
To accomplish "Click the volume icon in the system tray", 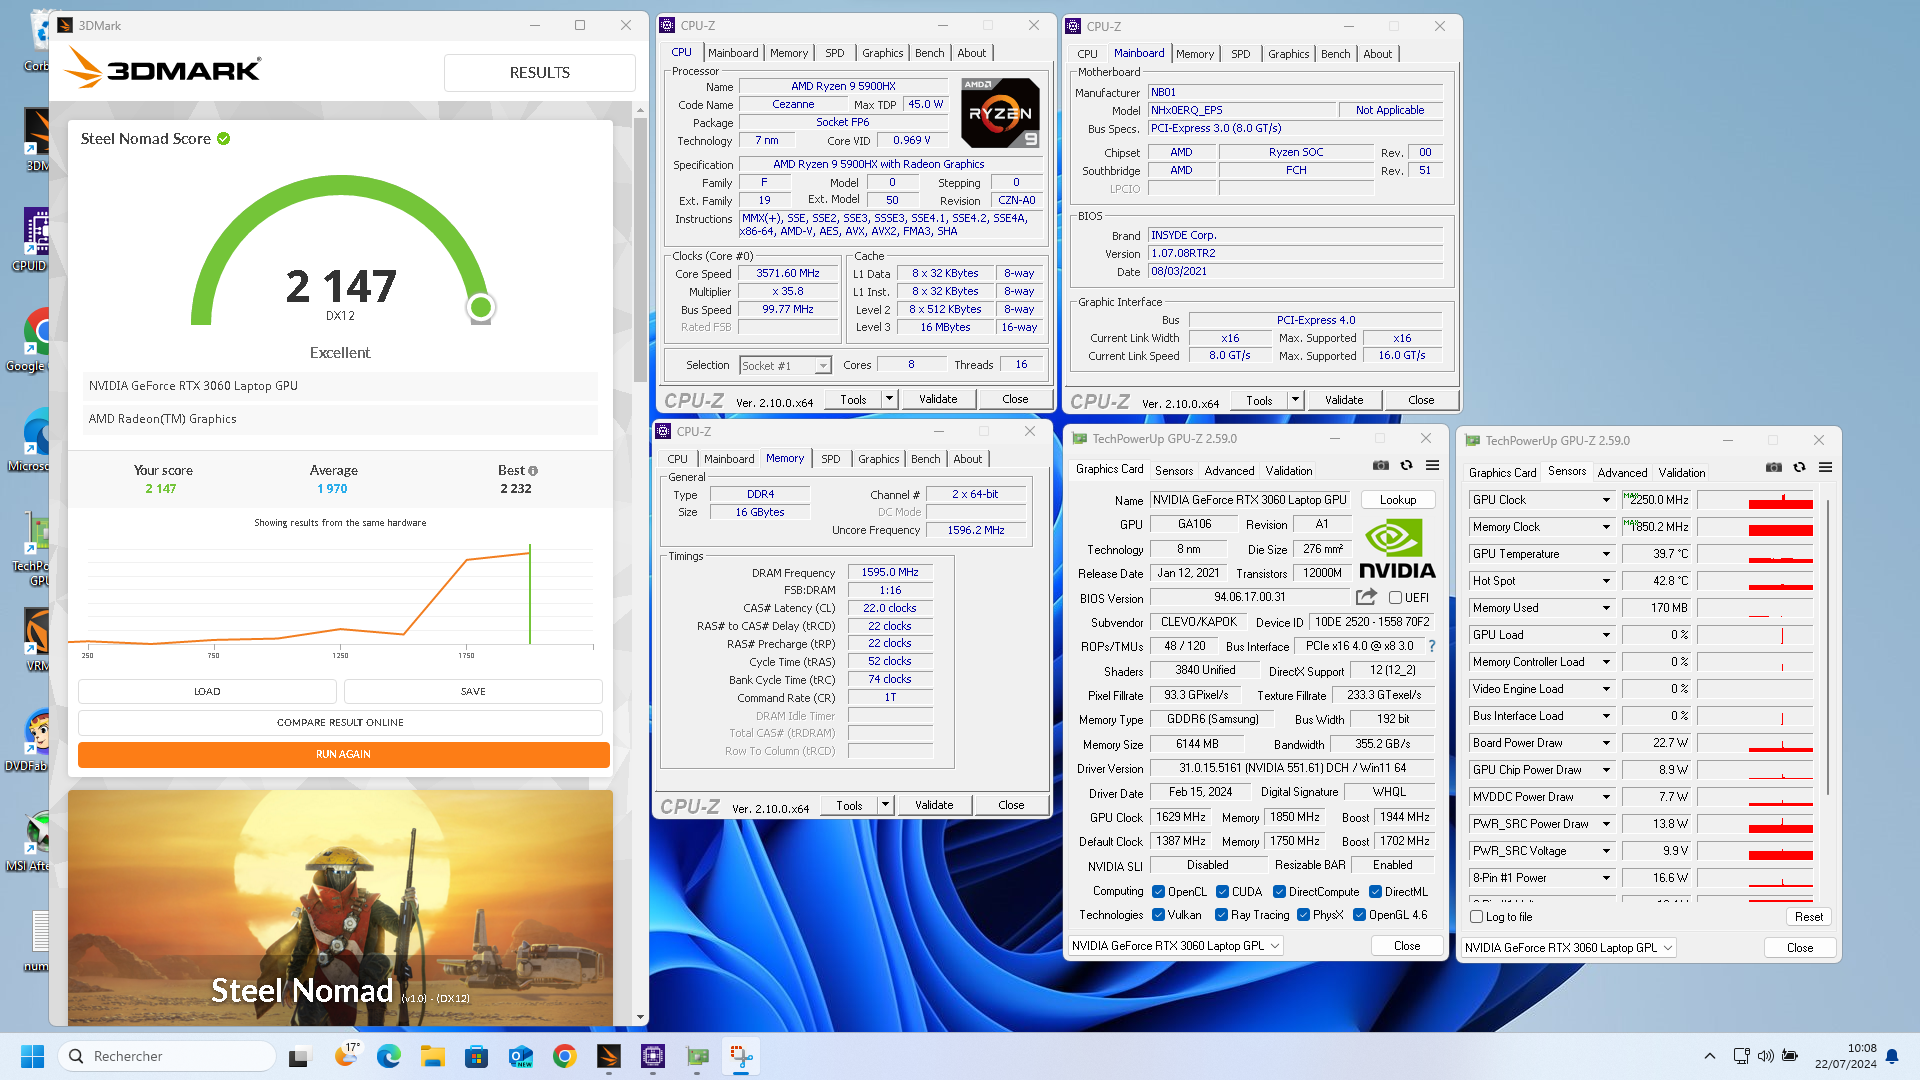I will (x=1765, y=1056).
